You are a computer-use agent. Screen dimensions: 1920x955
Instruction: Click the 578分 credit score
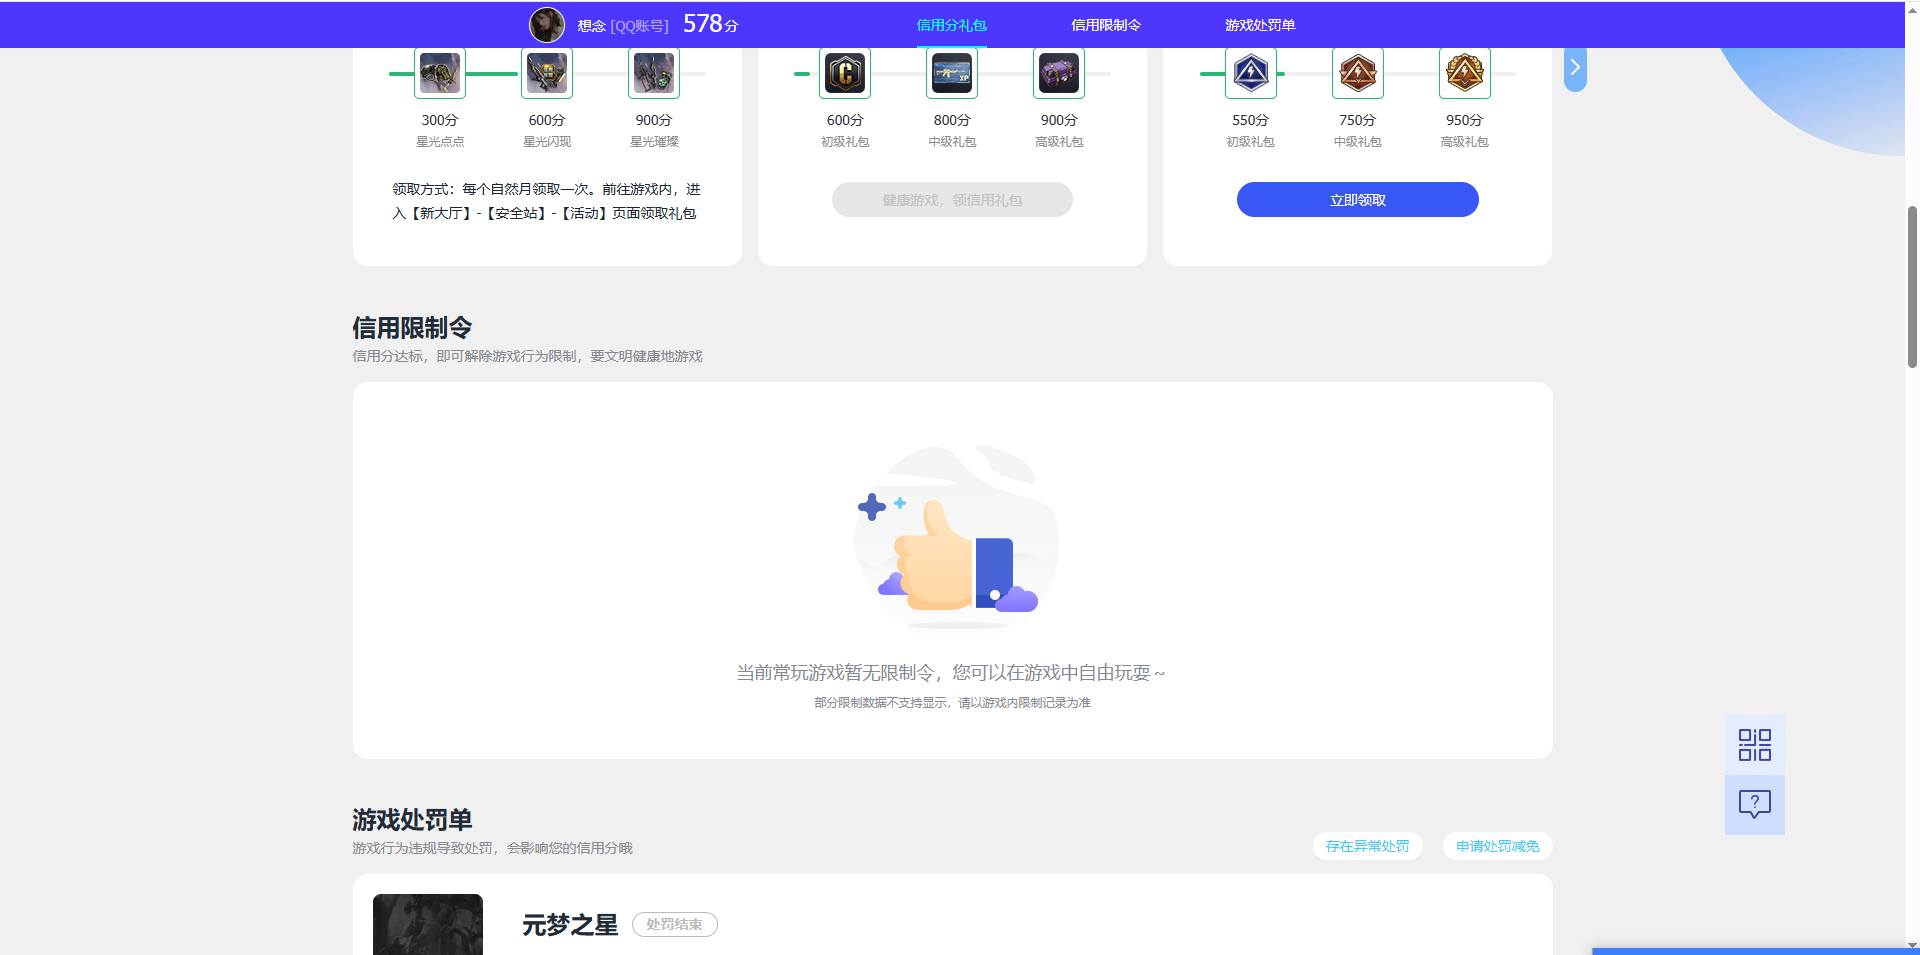[x=711, y=24]
